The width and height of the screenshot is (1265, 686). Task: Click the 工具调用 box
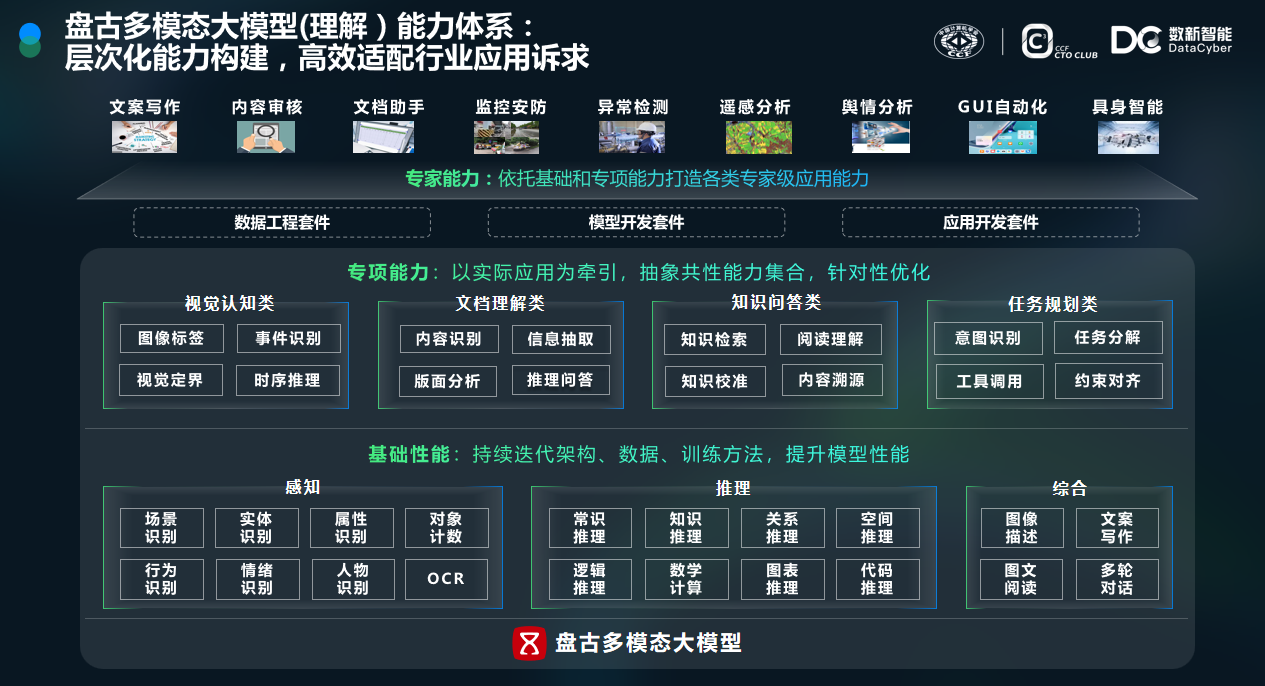988,381
